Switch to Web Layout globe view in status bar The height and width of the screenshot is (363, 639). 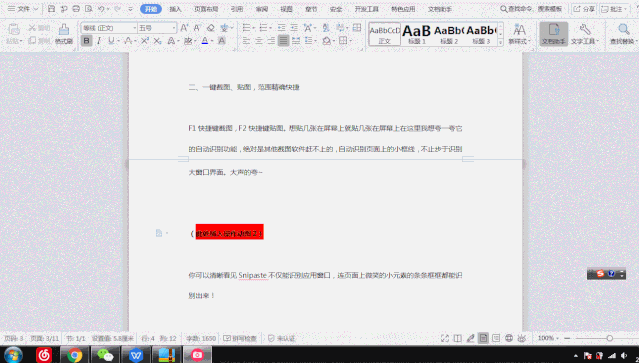[x=509, y=338]
